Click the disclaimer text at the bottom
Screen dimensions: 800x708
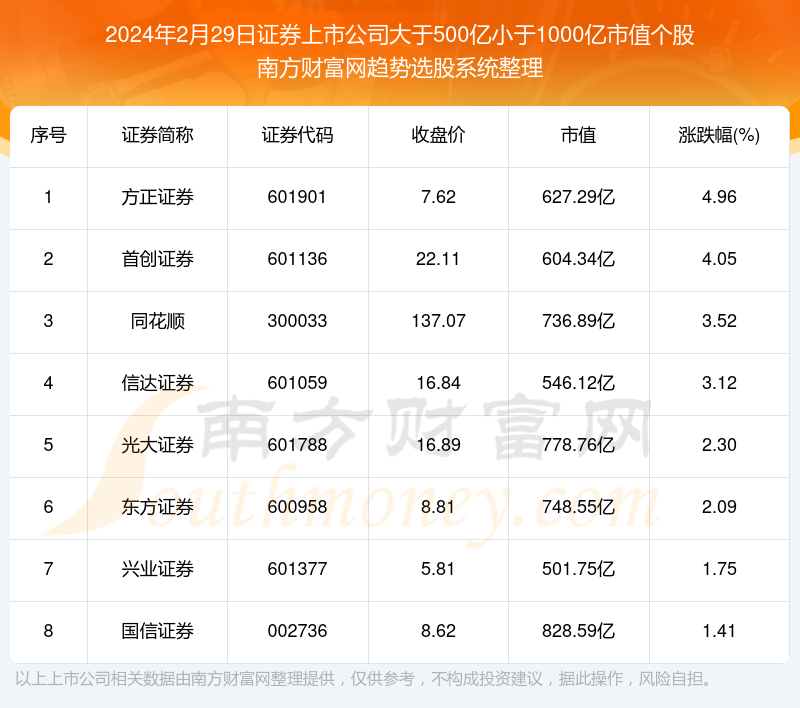363,679
